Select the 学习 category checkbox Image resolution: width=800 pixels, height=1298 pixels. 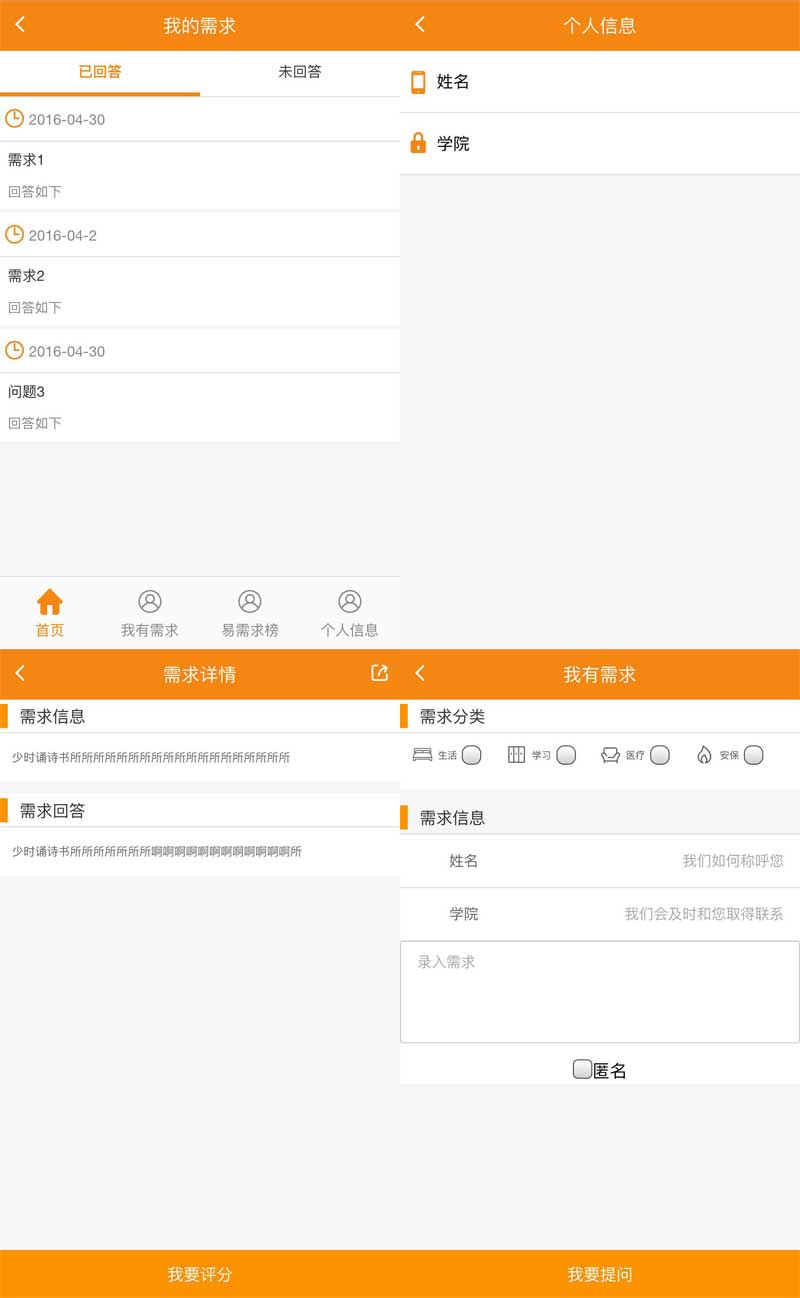click(x=566, y=755)
